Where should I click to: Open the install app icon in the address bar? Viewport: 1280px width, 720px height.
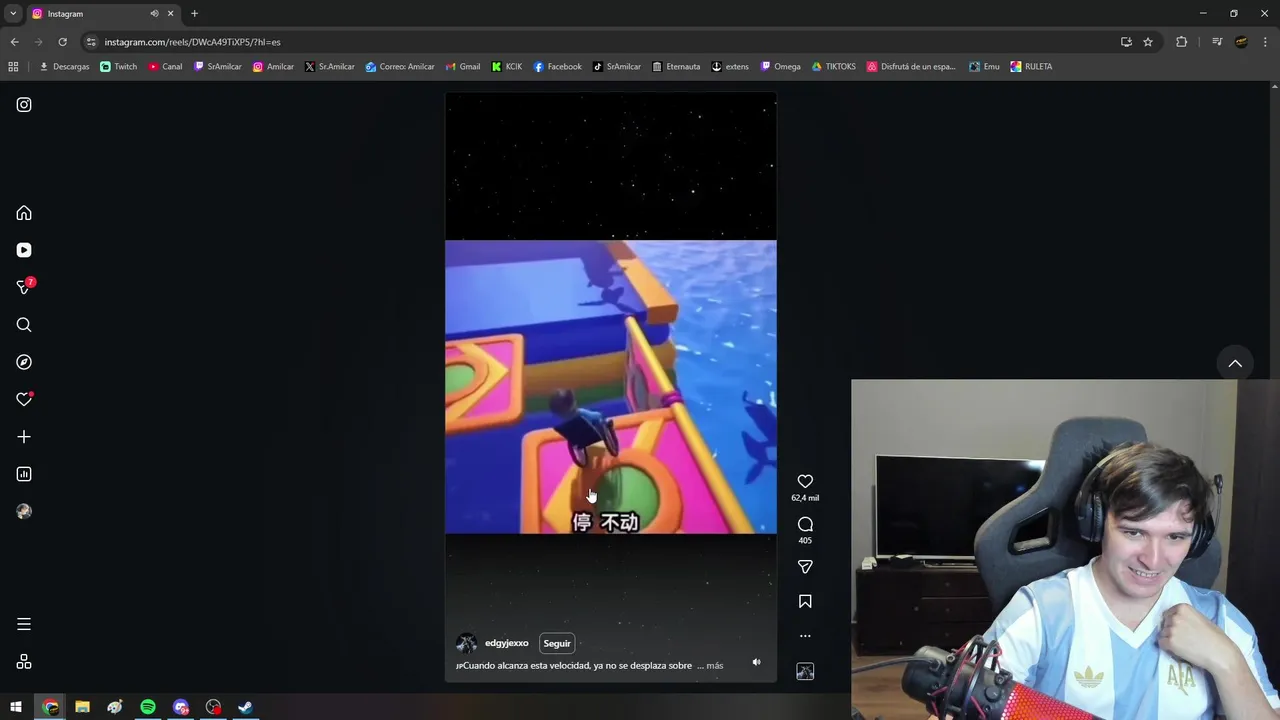[1126, 42]
